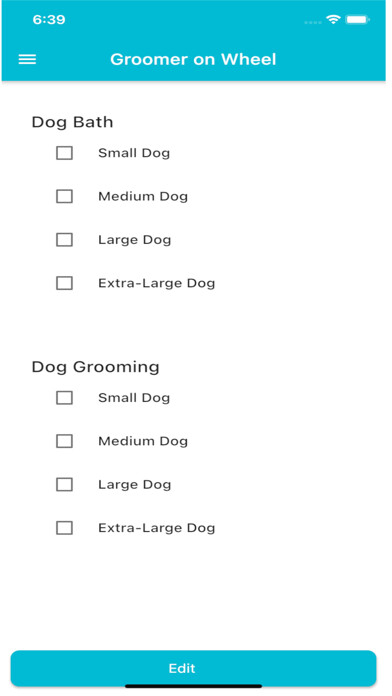Image resolution: width=392 pixels, height=696 pixels.
Task: Tap the 6:39 clock in status bar
Action: [49, 20]
